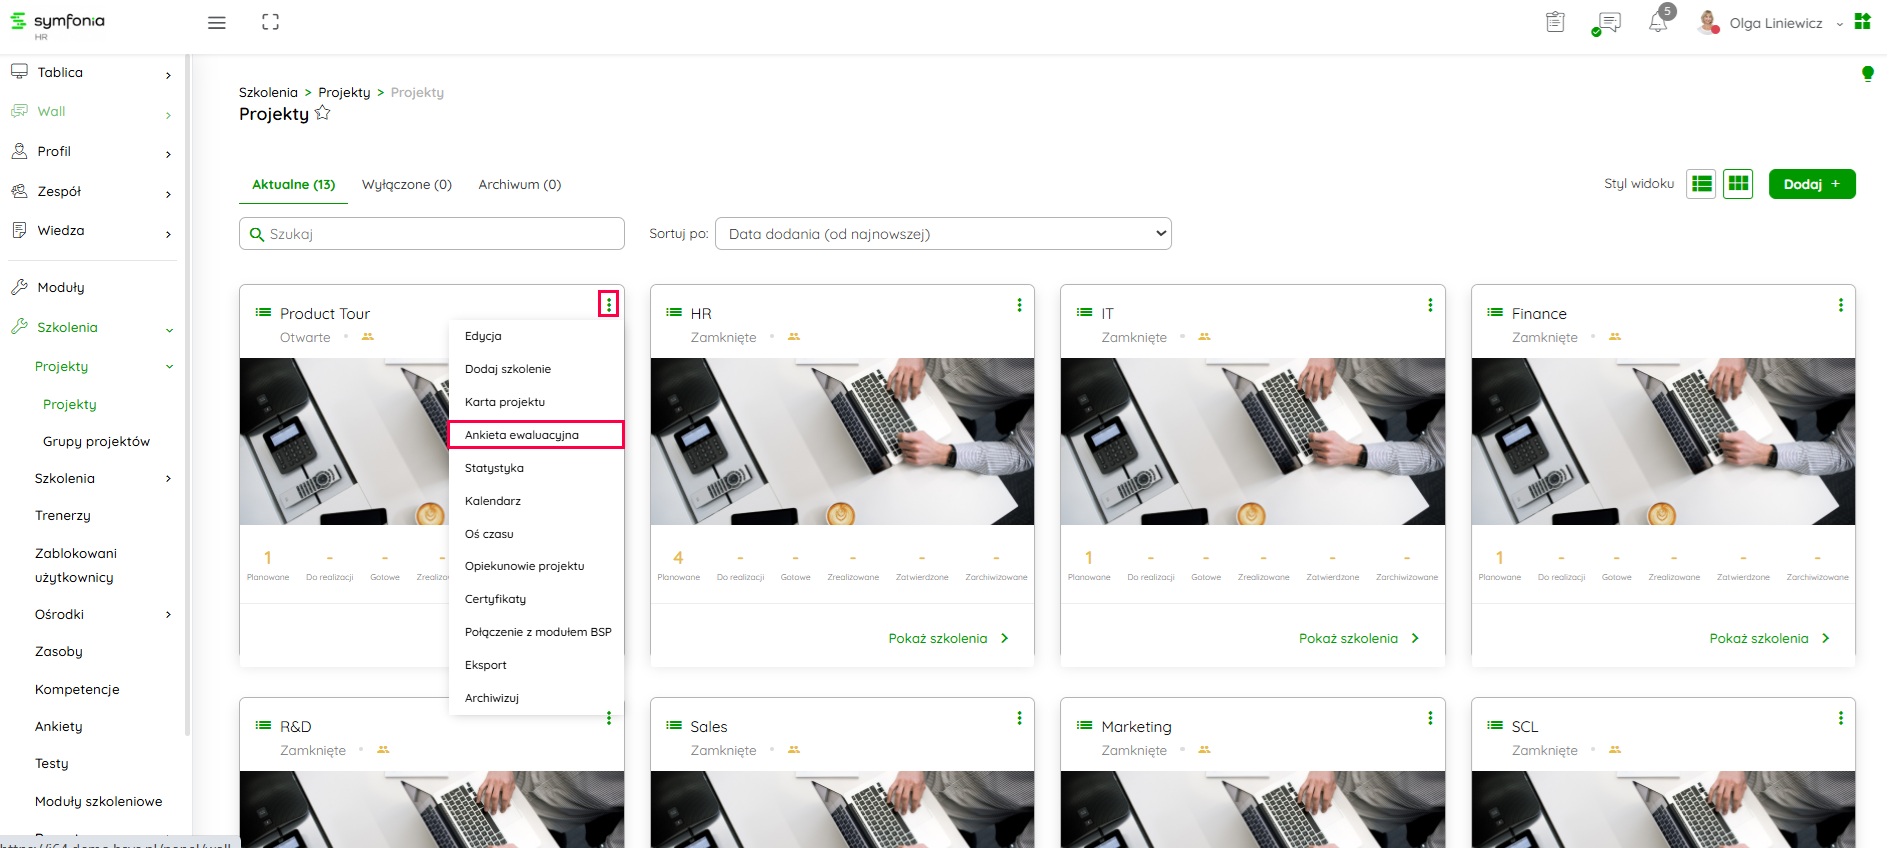Open the chat messages icon
The image size is (1895, 848).
click(1608, 23)
